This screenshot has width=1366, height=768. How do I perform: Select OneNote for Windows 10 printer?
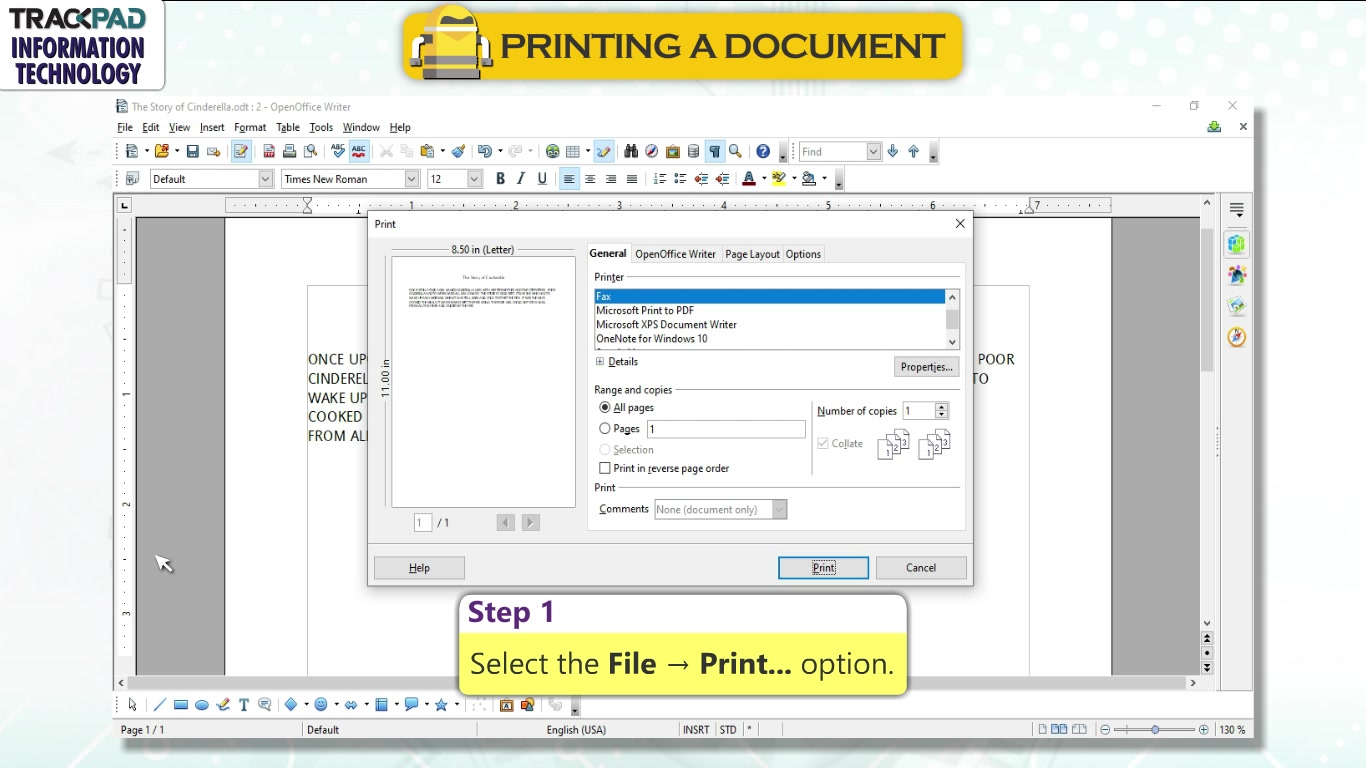click(x=652, y=339)
